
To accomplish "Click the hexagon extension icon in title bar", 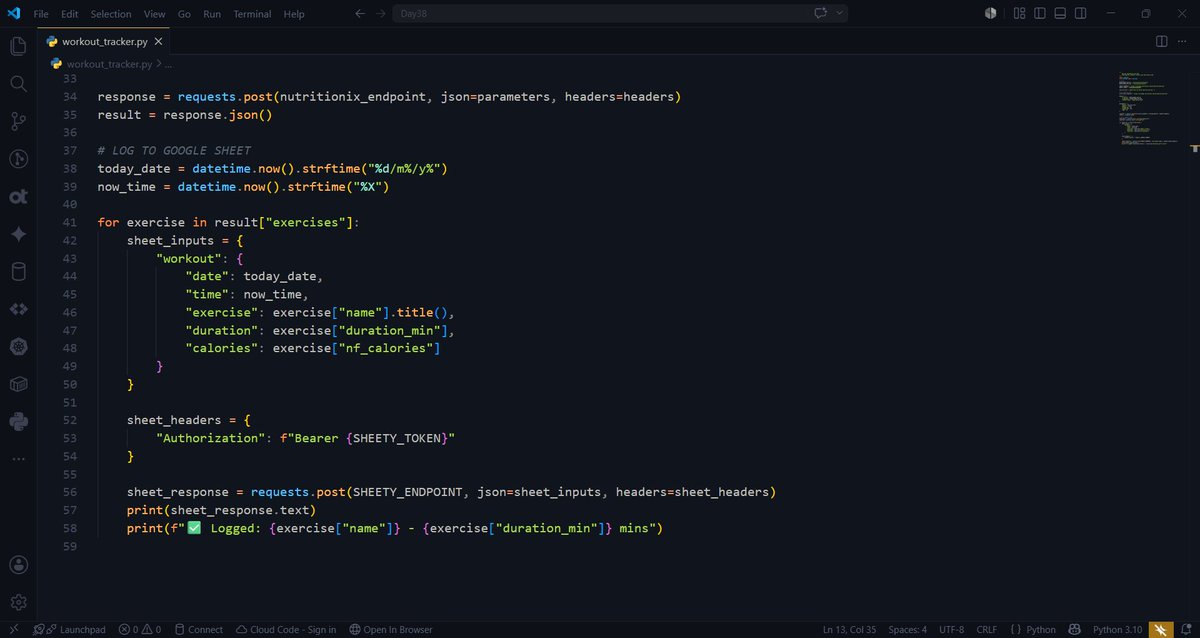I will pos(990,14).
